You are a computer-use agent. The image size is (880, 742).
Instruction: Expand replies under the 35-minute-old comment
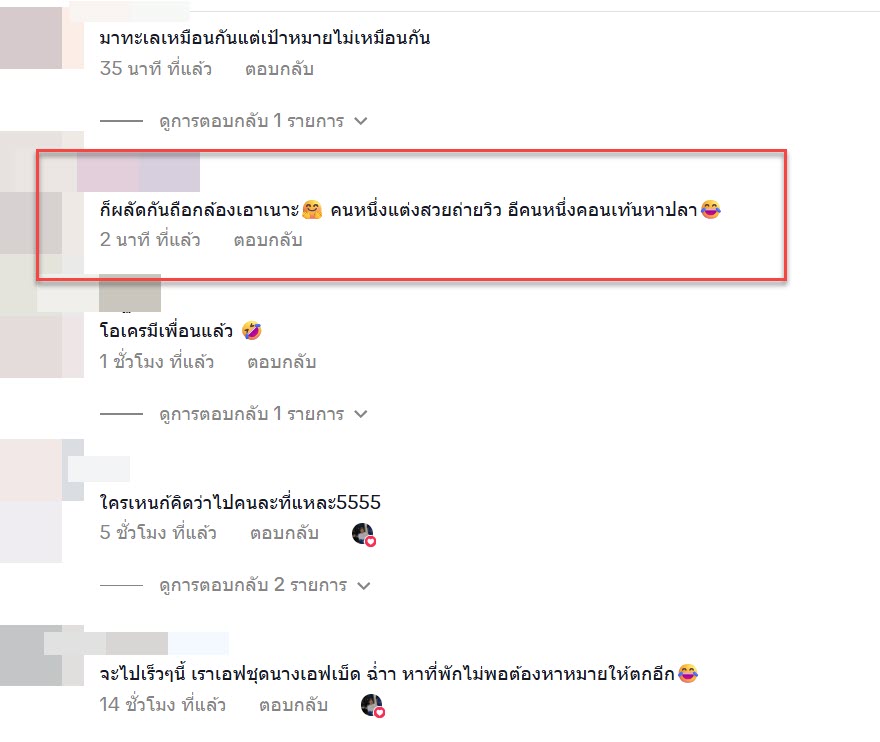coord(263,121)
